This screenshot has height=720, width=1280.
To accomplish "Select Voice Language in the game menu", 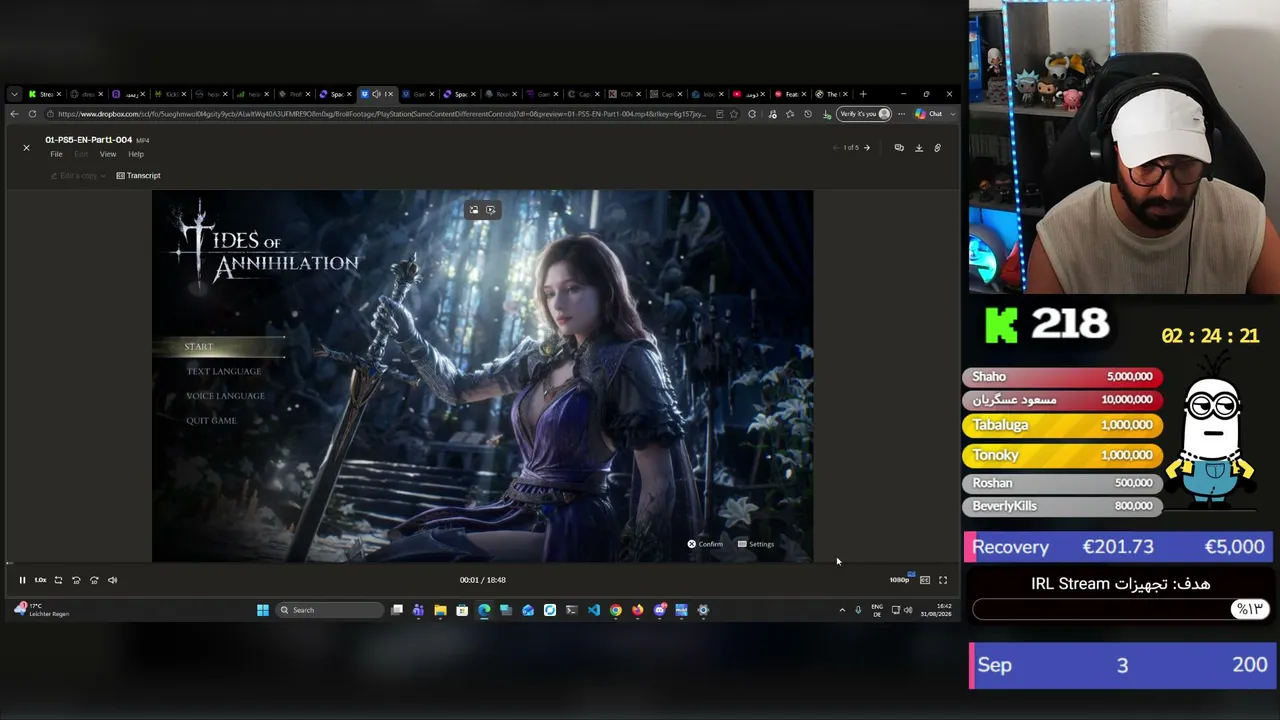I will (x=225, y=396).
